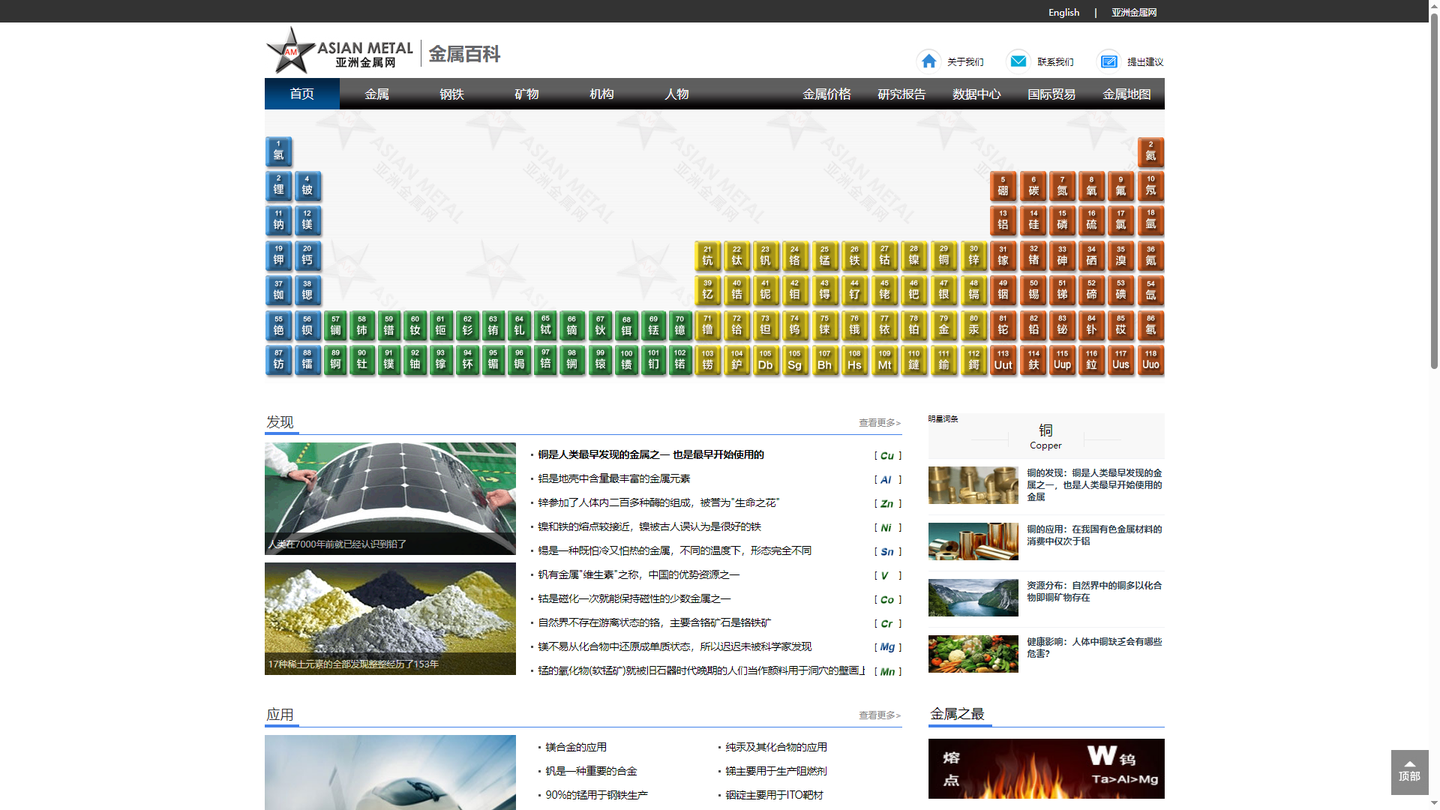Open the cesium (铯) tile numbered 55

pyautogui.click(x=278, y=325)
